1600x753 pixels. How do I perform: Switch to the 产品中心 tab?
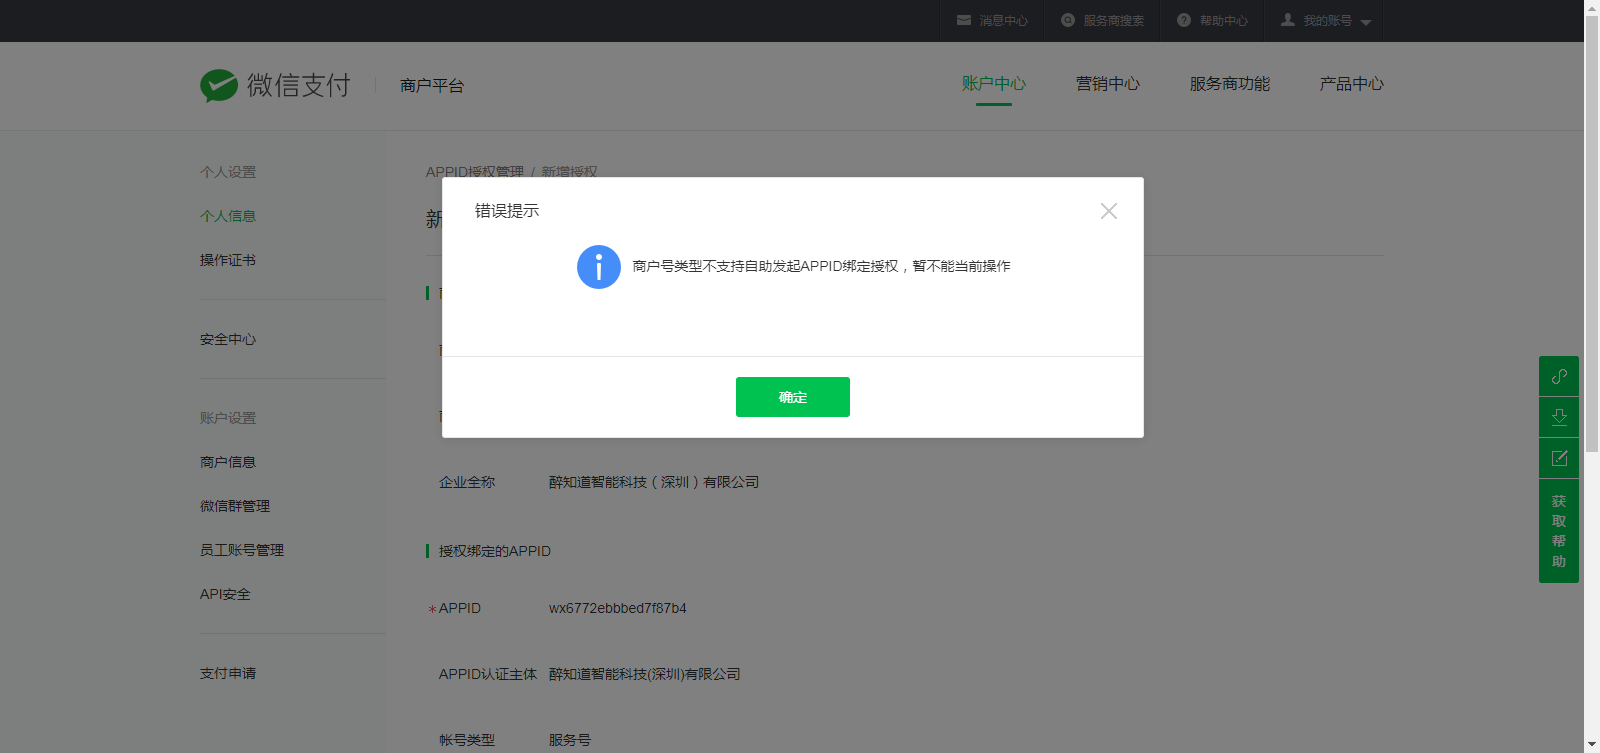tap(1351, 84)
